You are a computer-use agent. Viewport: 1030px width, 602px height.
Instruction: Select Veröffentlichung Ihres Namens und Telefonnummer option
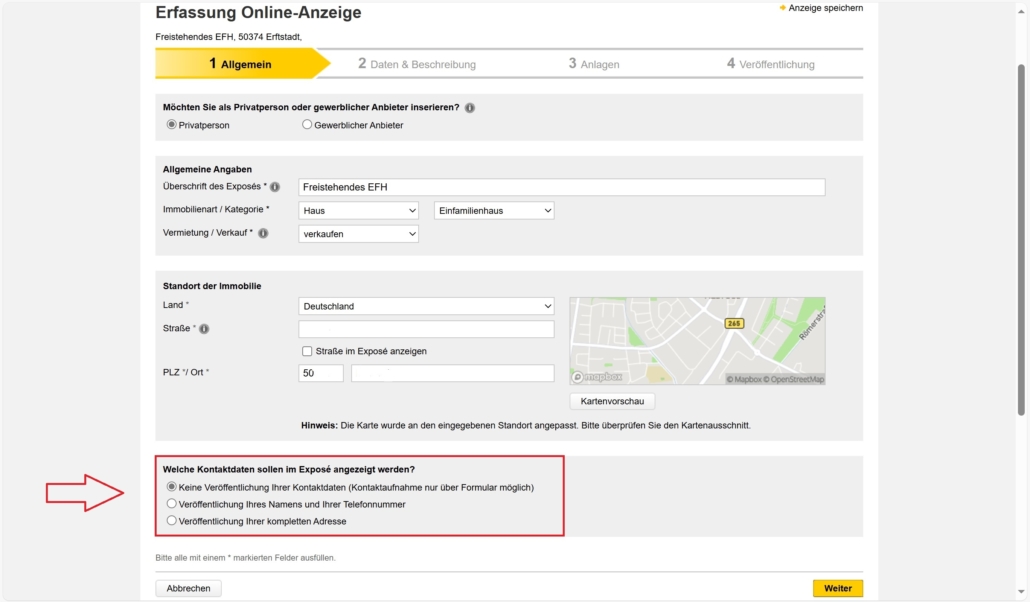[x=172, y=505]
